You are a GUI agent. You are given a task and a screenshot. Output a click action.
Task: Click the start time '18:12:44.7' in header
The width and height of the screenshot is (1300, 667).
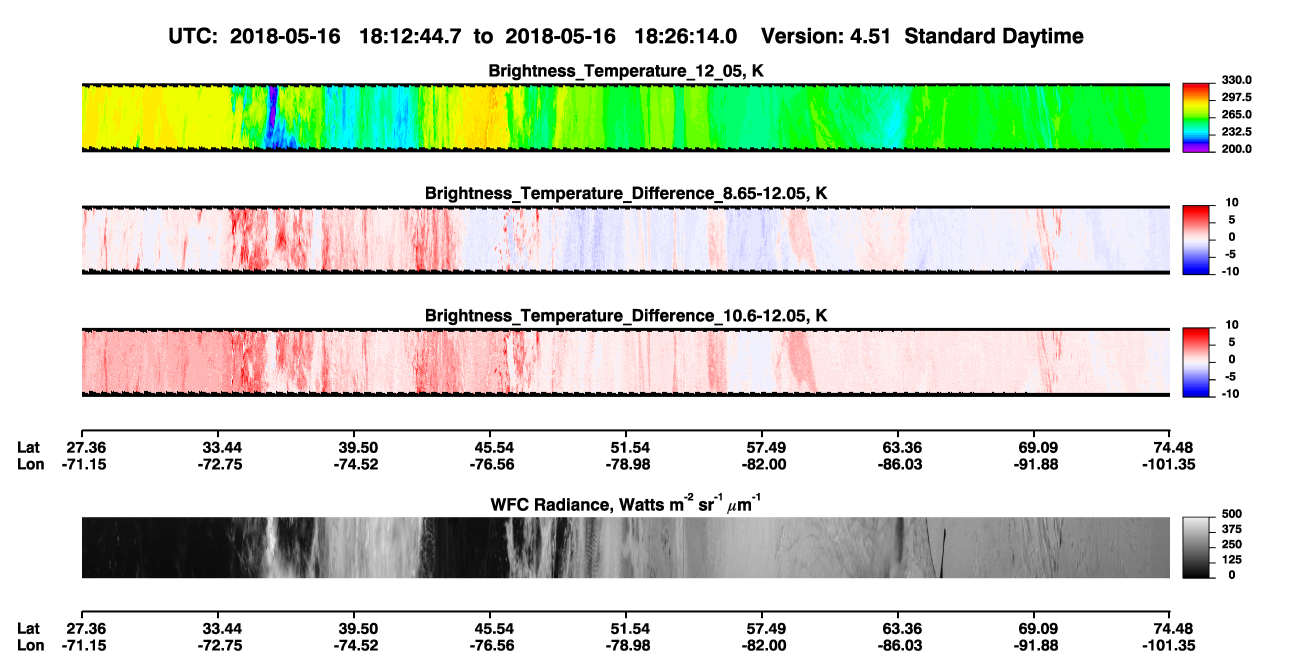click(413, 36)
